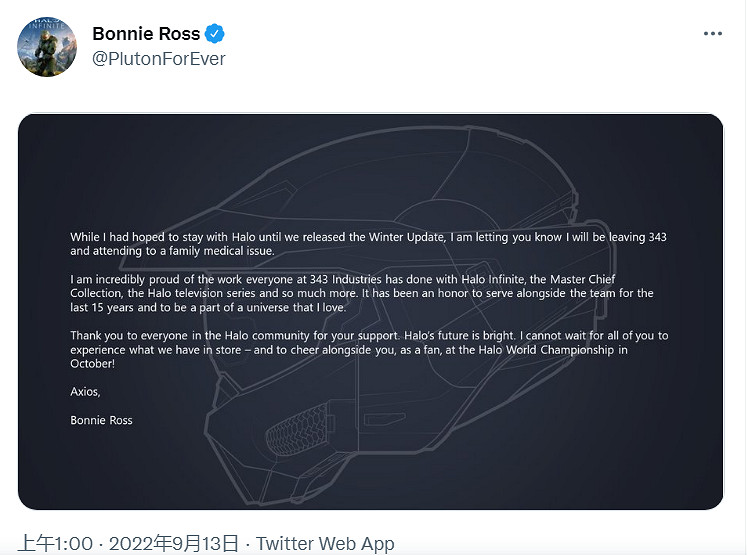Click the 上午1:00 tweet timestamp
This screenshot has width=747, height=555.
point(55,544)
